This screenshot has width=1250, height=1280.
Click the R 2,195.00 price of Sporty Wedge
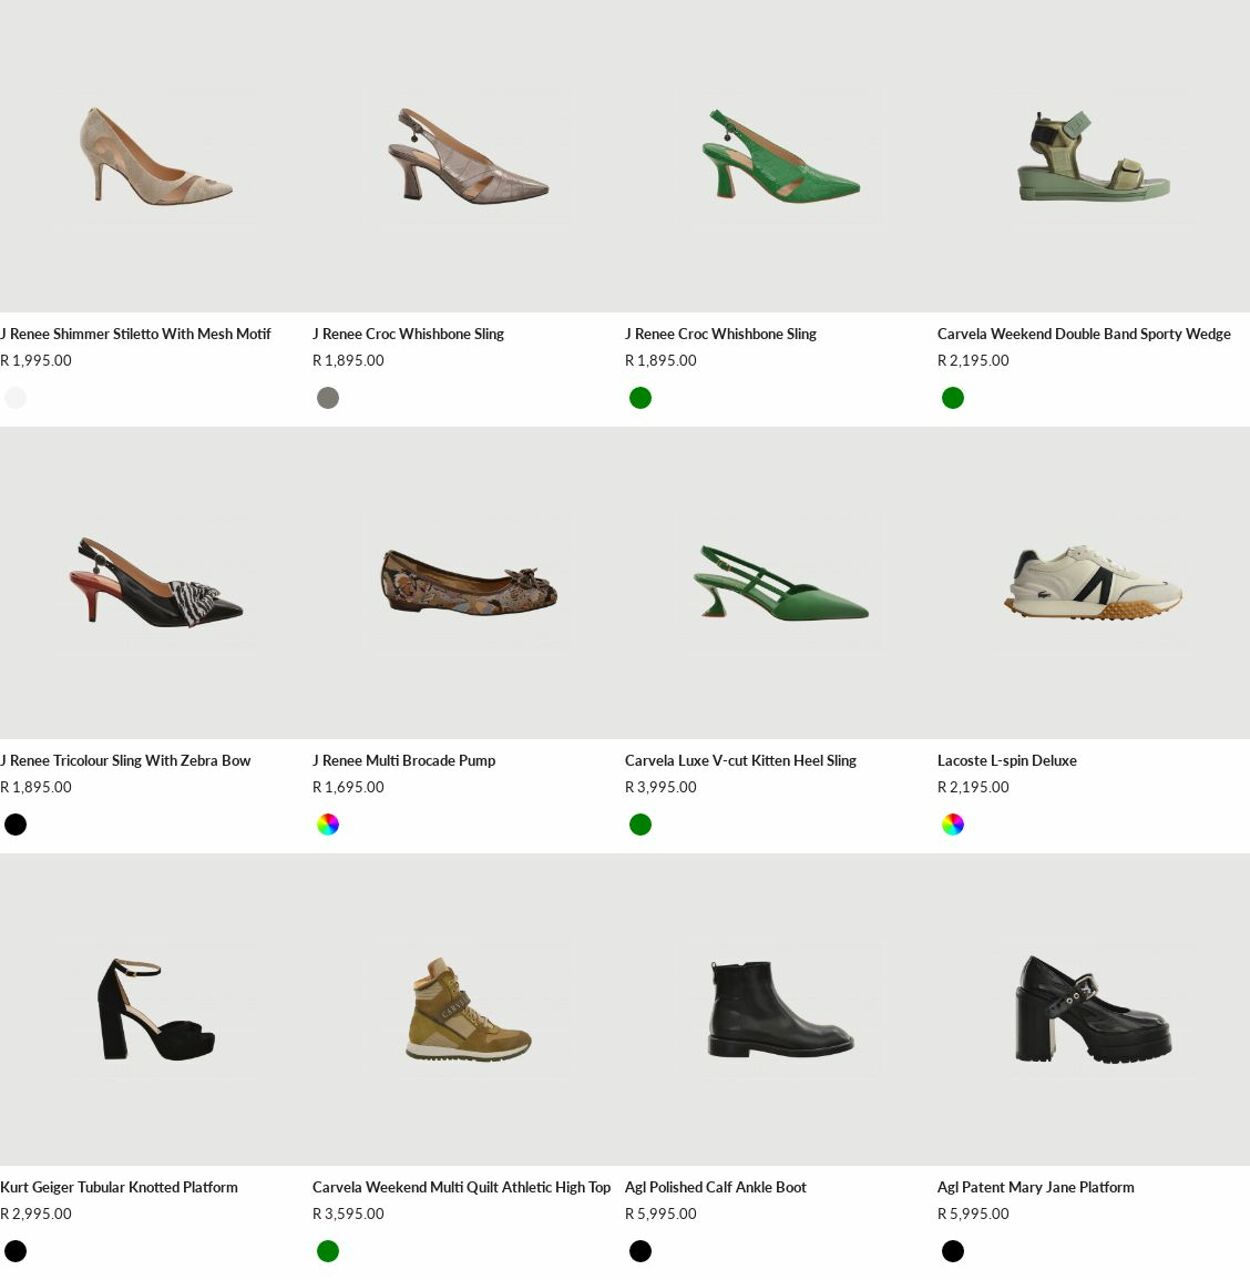pyautogui.click(x=973, y=361)
